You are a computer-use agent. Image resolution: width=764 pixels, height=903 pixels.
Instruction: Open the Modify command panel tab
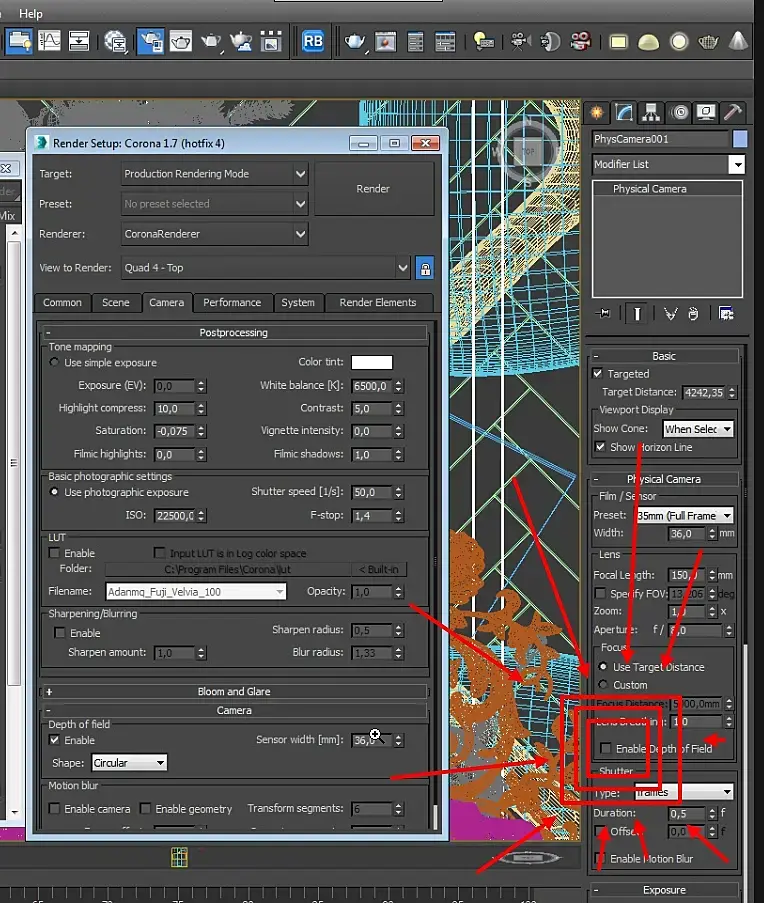pyautogui.click(x=624, y=112)
